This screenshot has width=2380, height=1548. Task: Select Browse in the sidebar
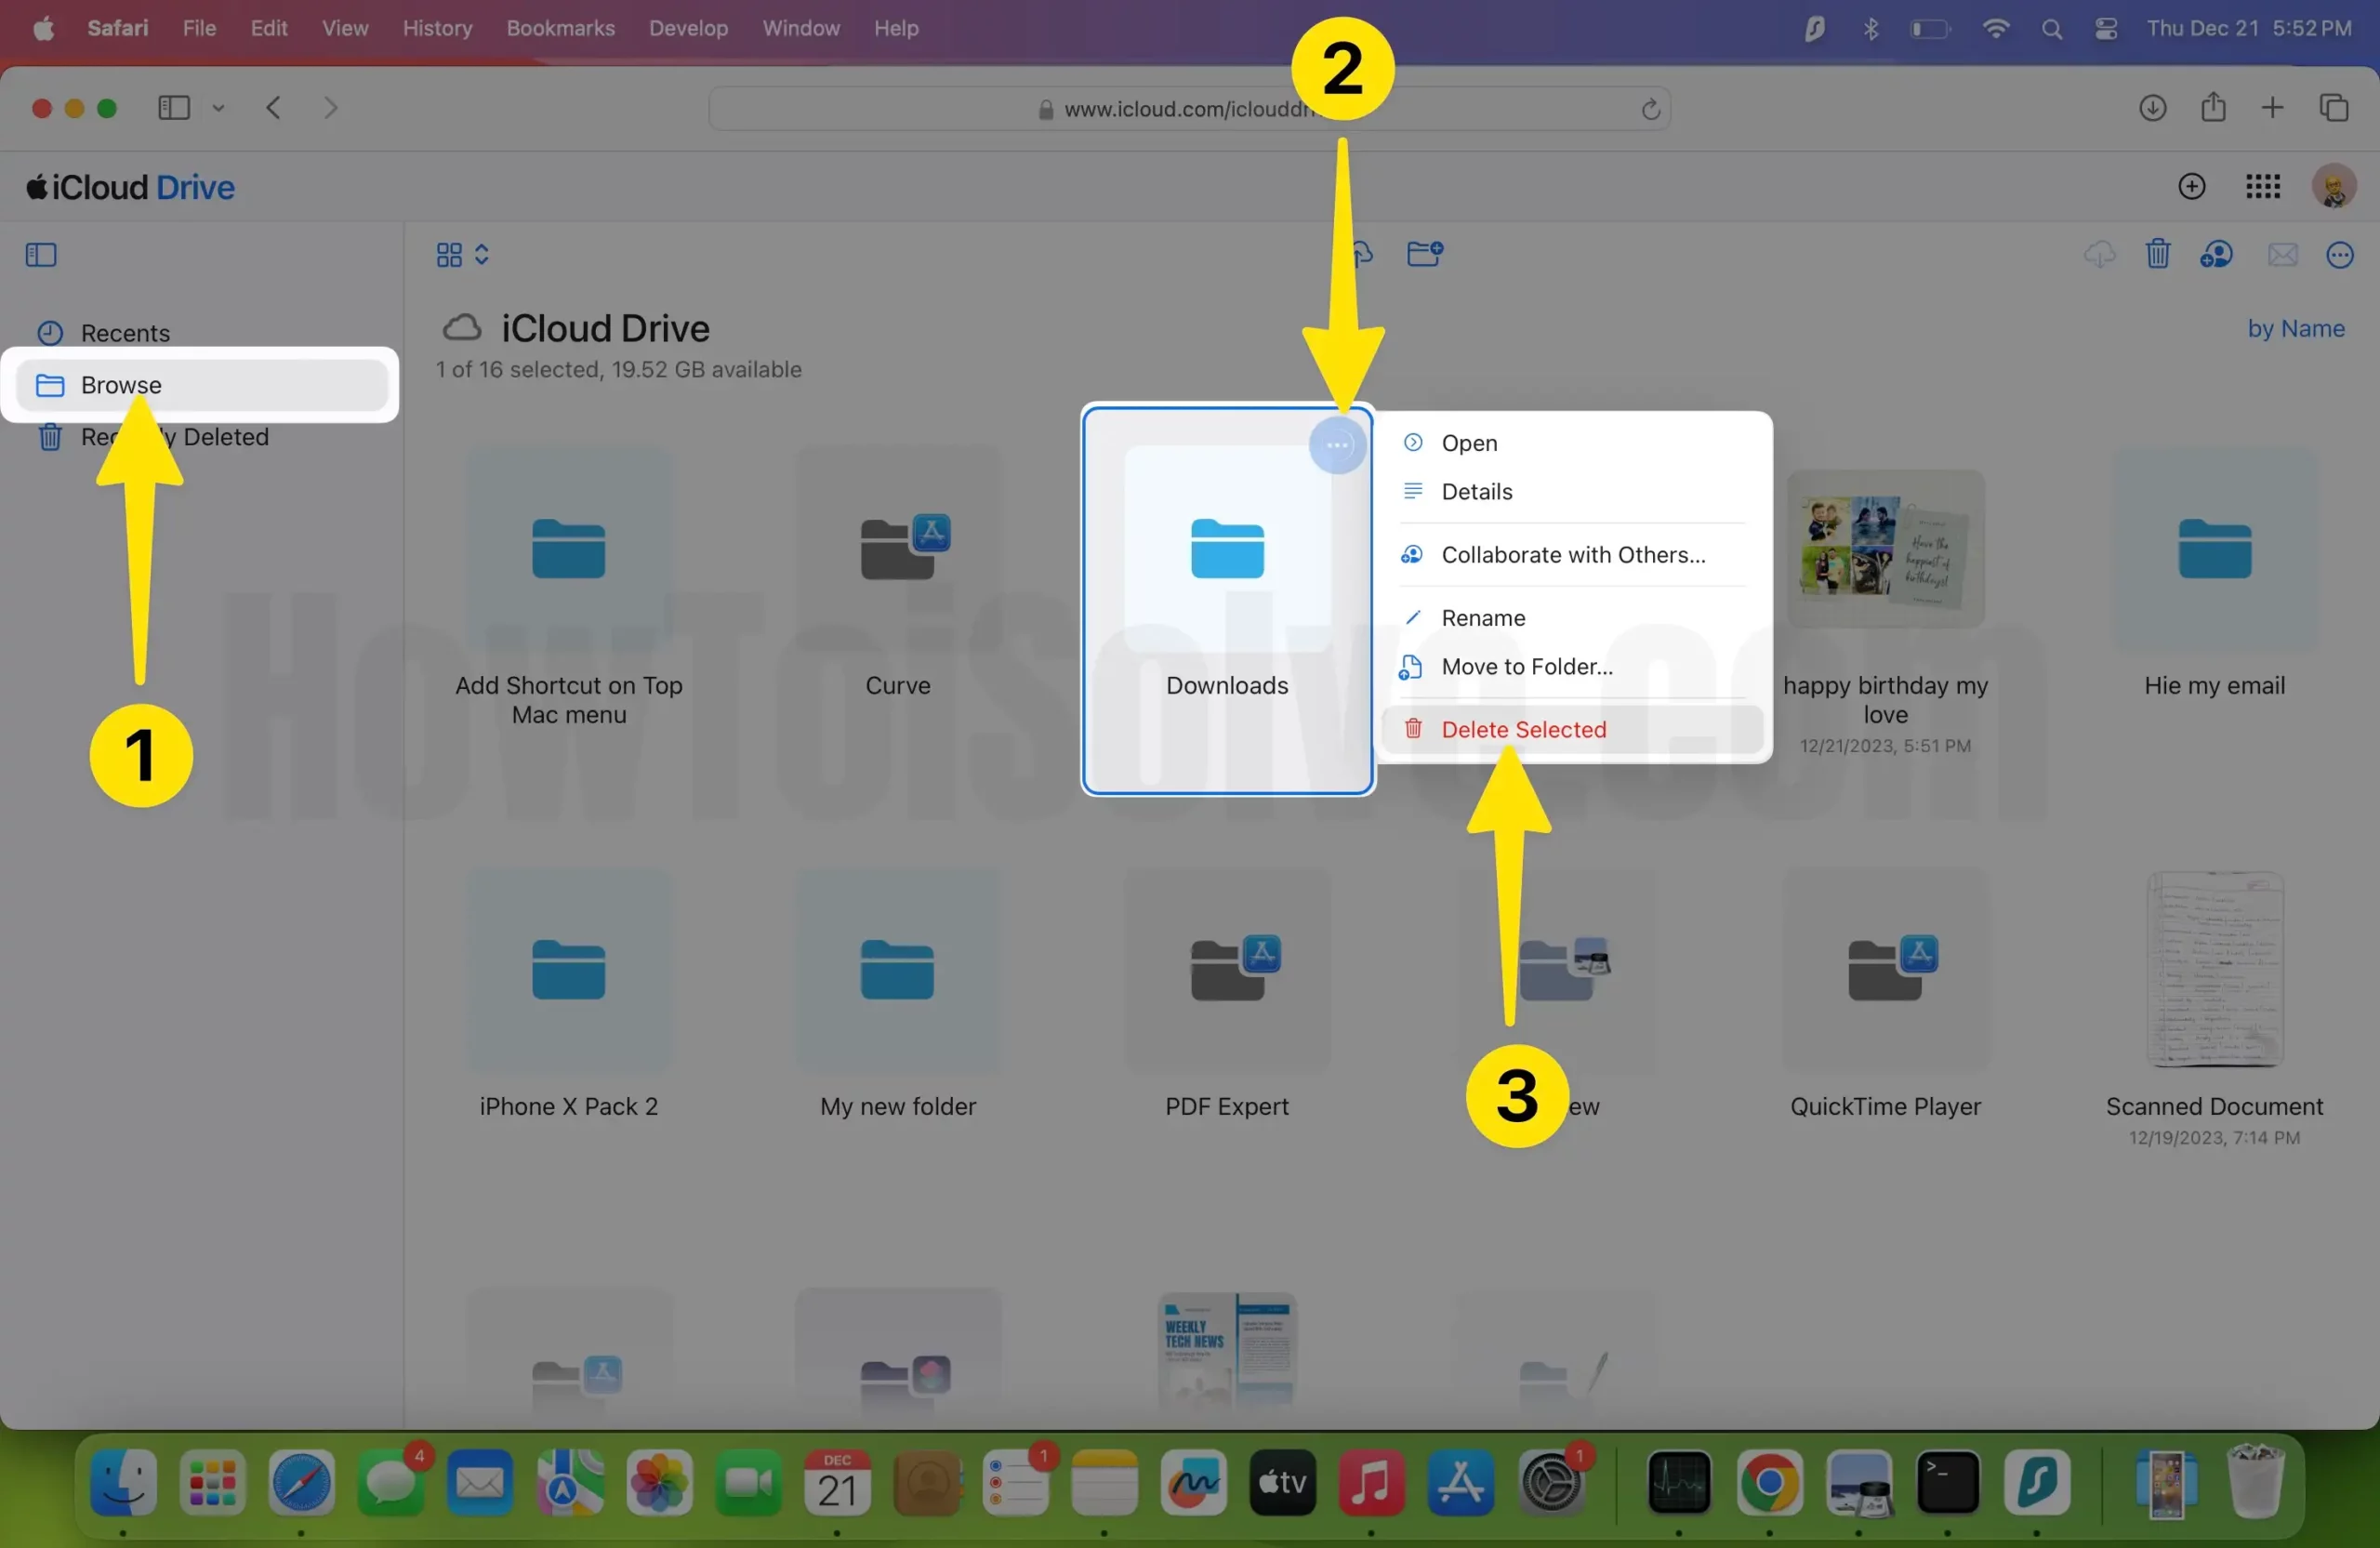(201, 385)
